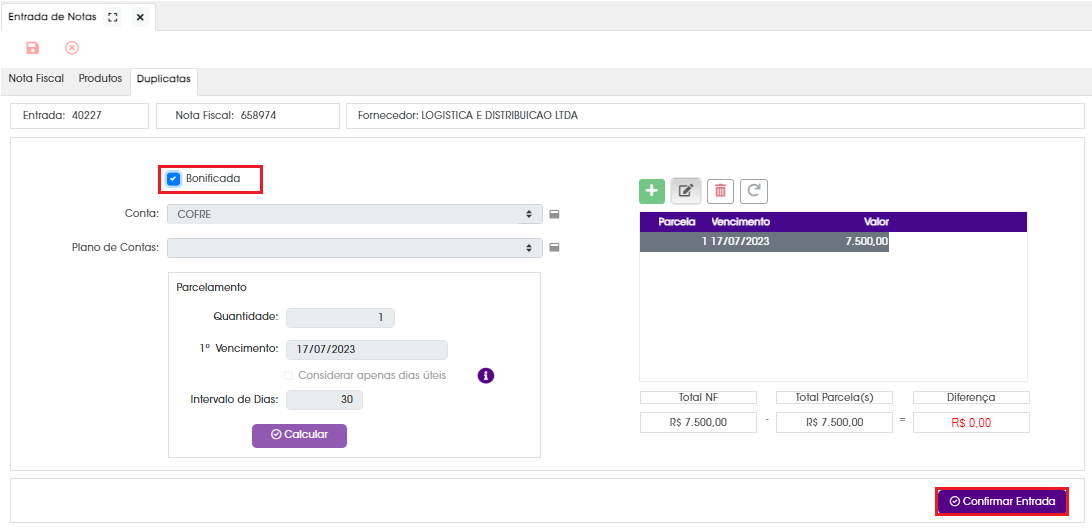
Task: Click the Intervalo de Dias field
Action: click(325, 400)
